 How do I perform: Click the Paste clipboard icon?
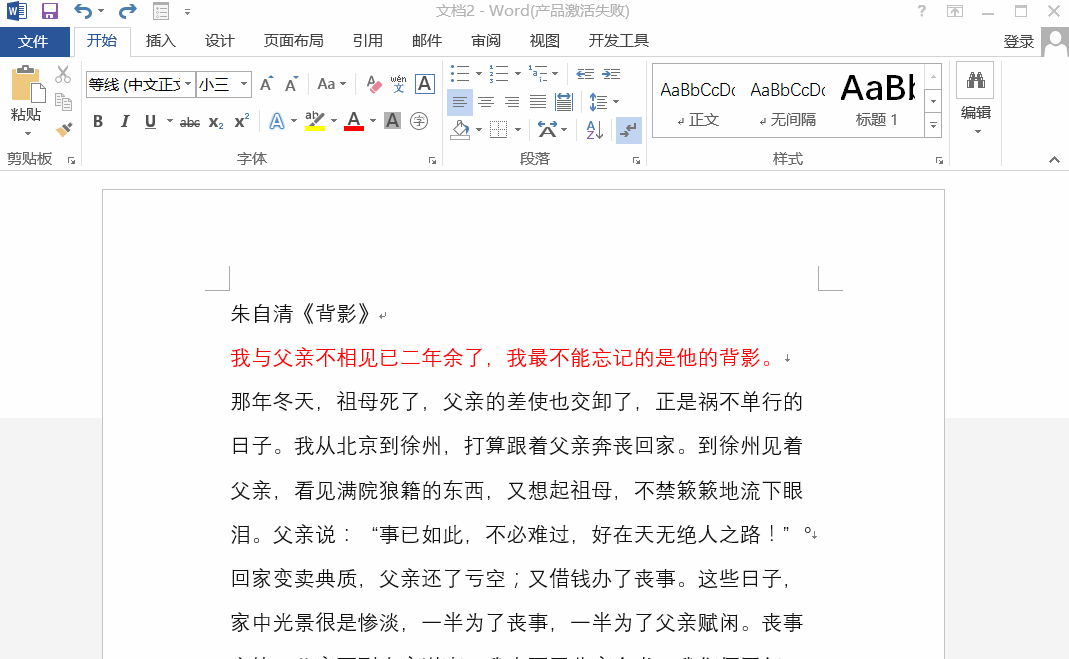(x=27, y=85)
